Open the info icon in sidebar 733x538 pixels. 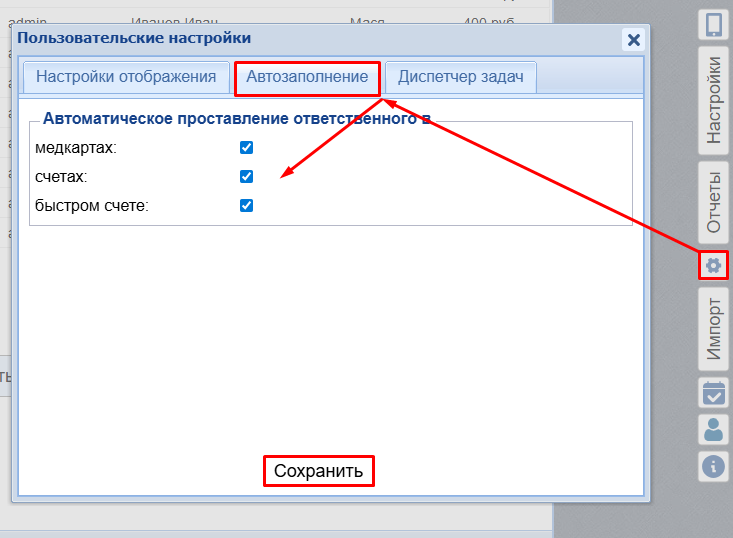pyautogui.click(x=713, y=466)
